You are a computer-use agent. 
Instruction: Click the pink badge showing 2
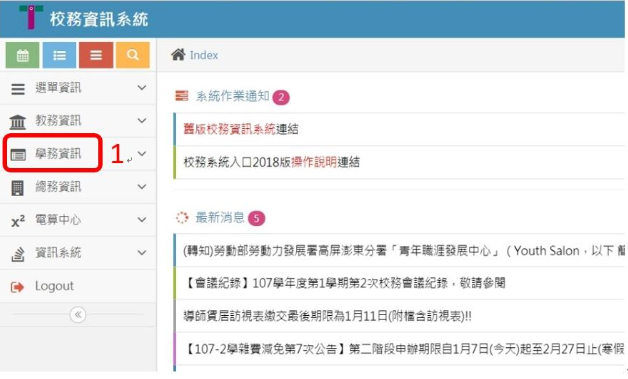tap(281, 97)
